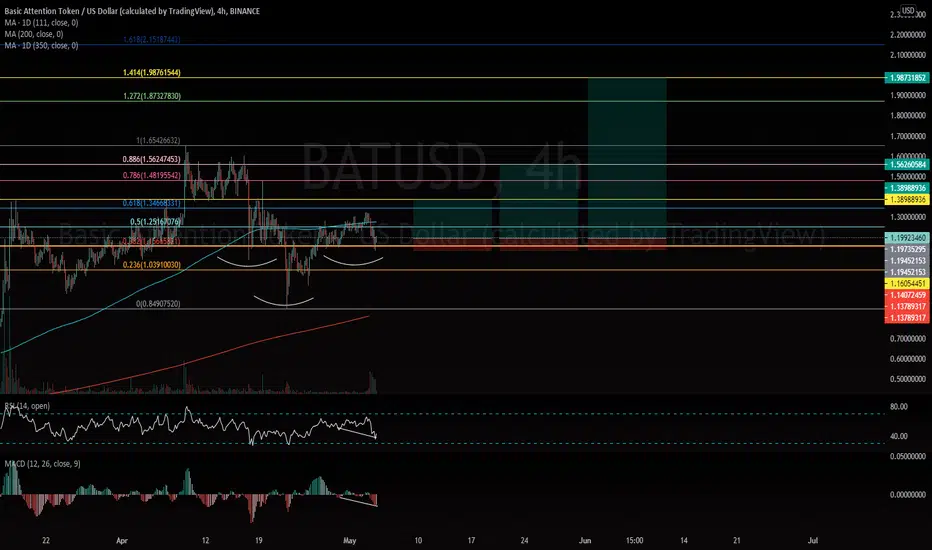Click the 0.236(1.03910030) Fibonacci label

pyautogui.click(x=152, y=265)
